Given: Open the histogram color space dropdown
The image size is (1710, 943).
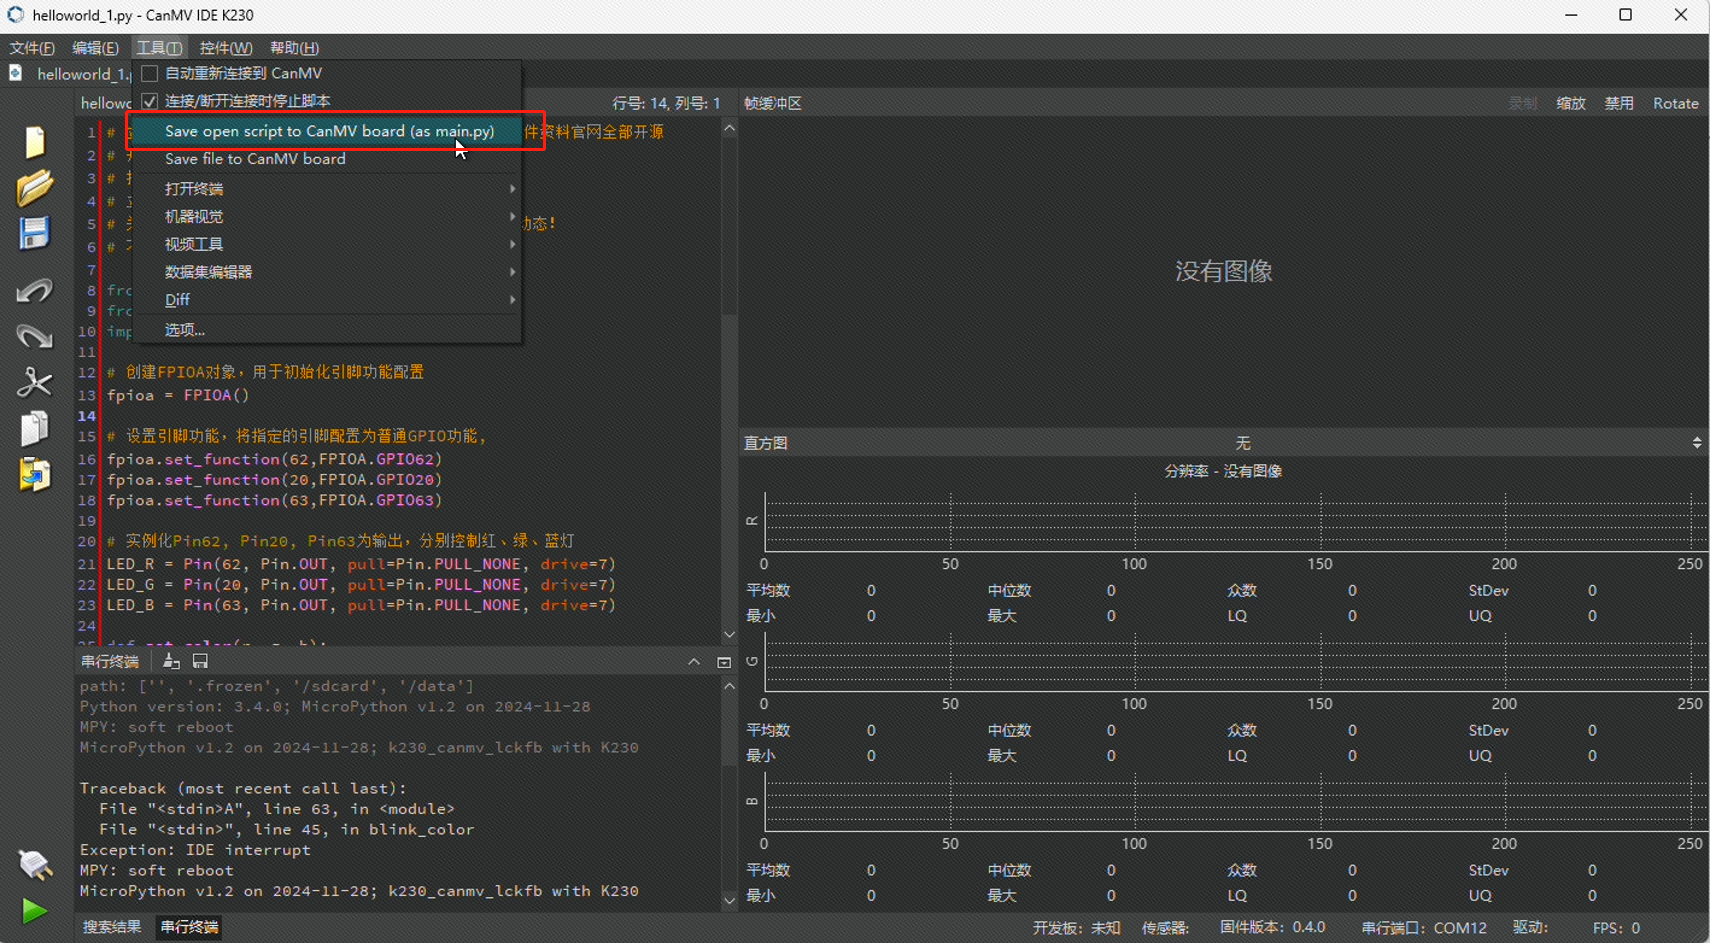Looking at the screenshot, I should [x=1243, y=443].
